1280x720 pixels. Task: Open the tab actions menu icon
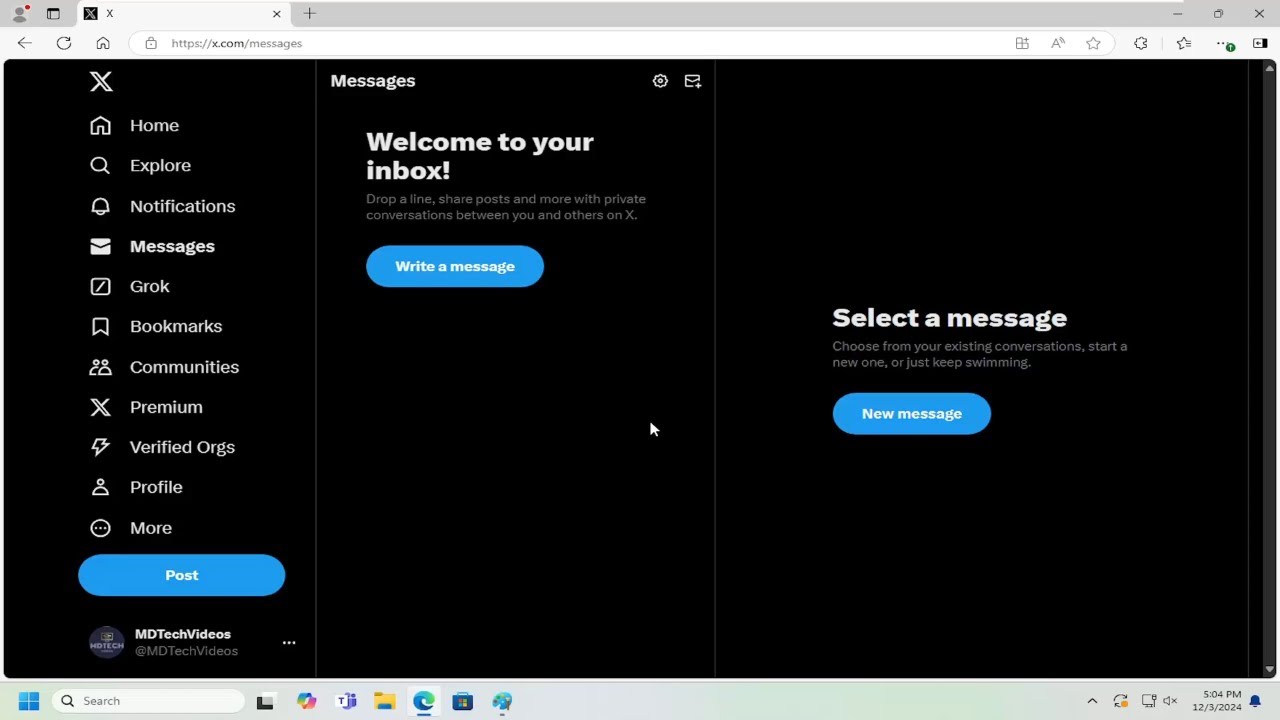click(53, 14)
